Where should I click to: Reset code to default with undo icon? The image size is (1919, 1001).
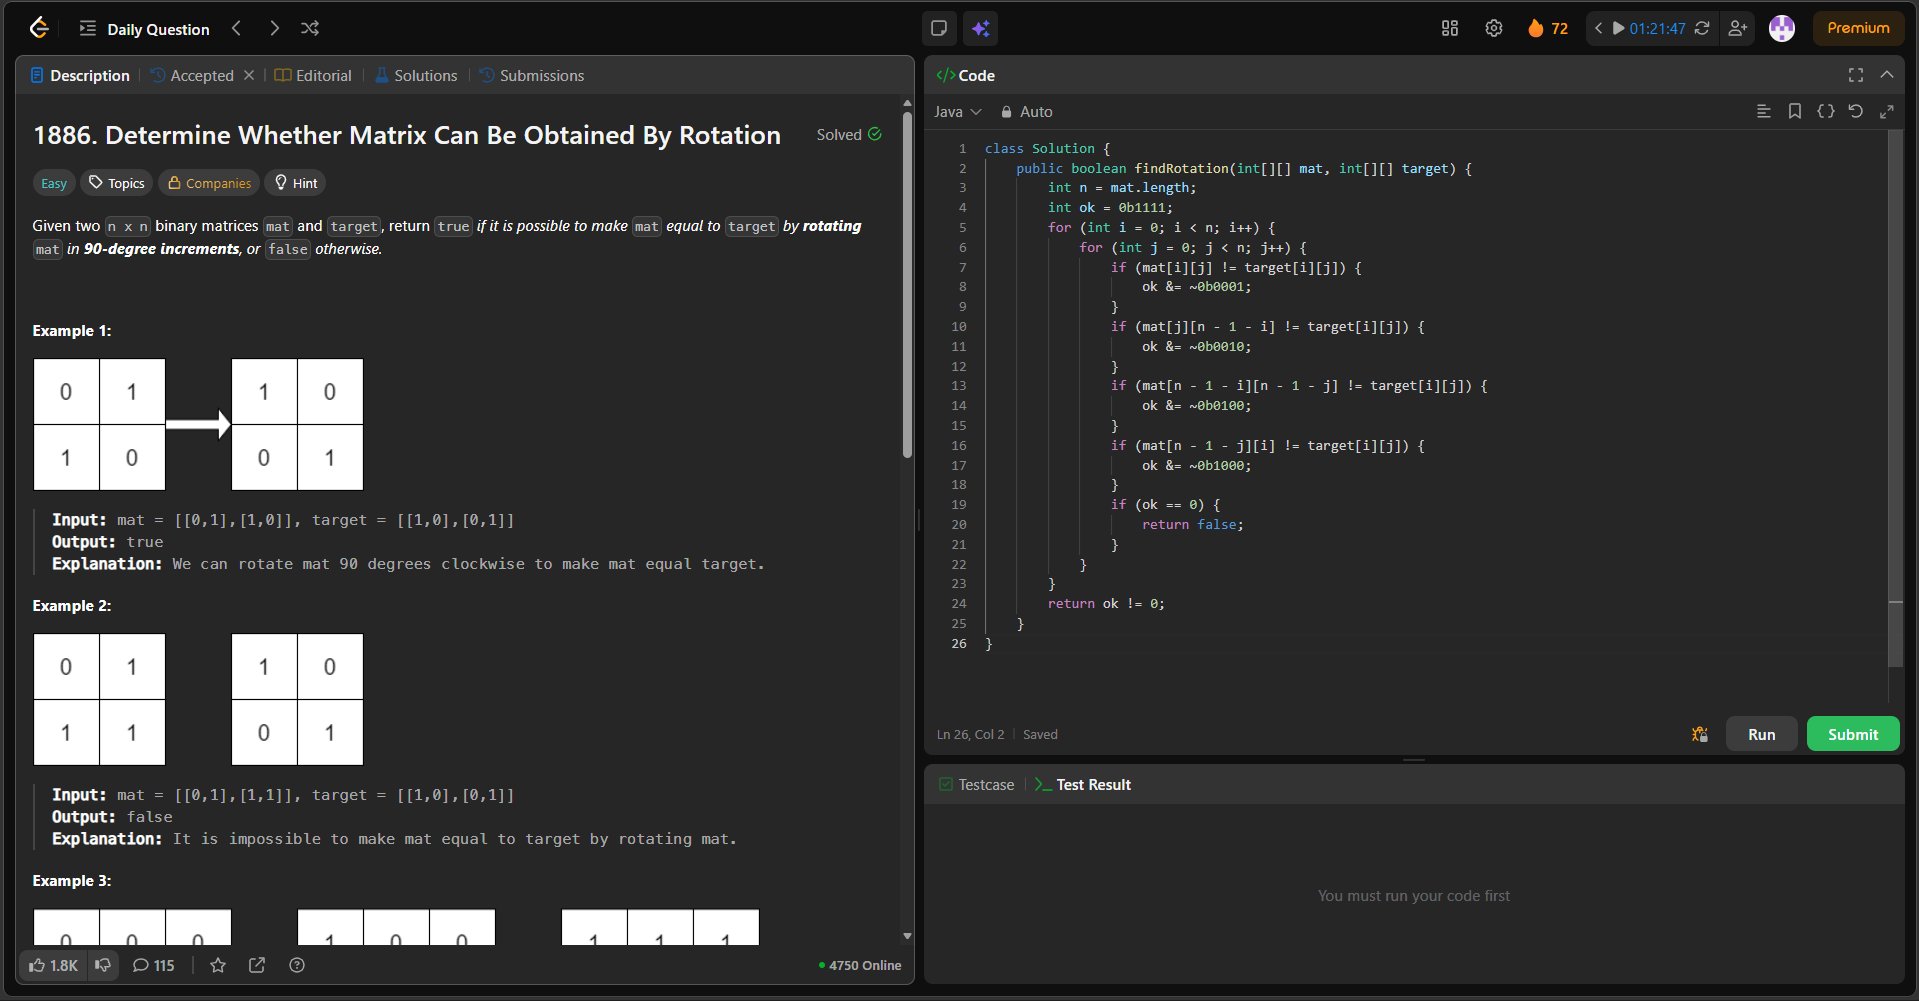click(1855, 111)
